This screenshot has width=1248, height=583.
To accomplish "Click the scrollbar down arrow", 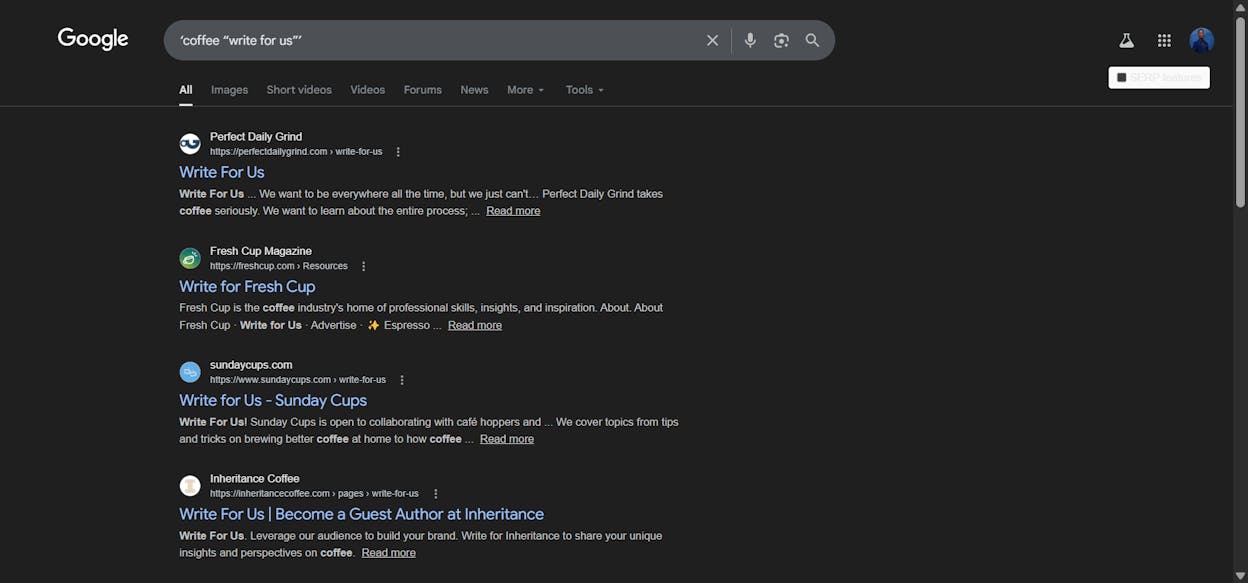I will (1240, 576).
